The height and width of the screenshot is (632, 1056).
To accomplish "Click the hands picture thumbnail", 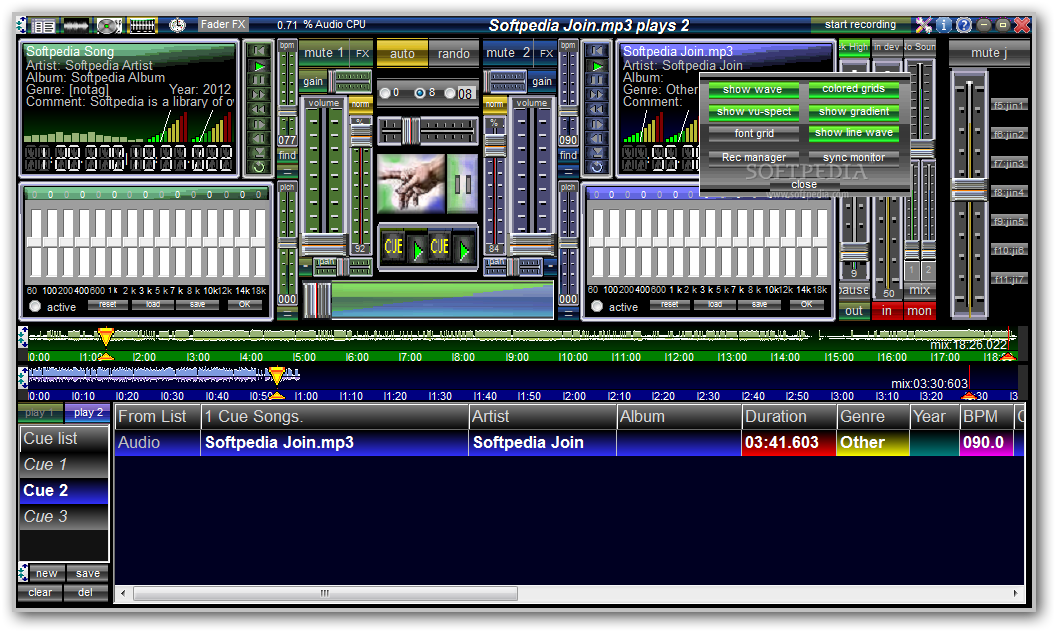I will pyautogui.click(x=411, y=183).
